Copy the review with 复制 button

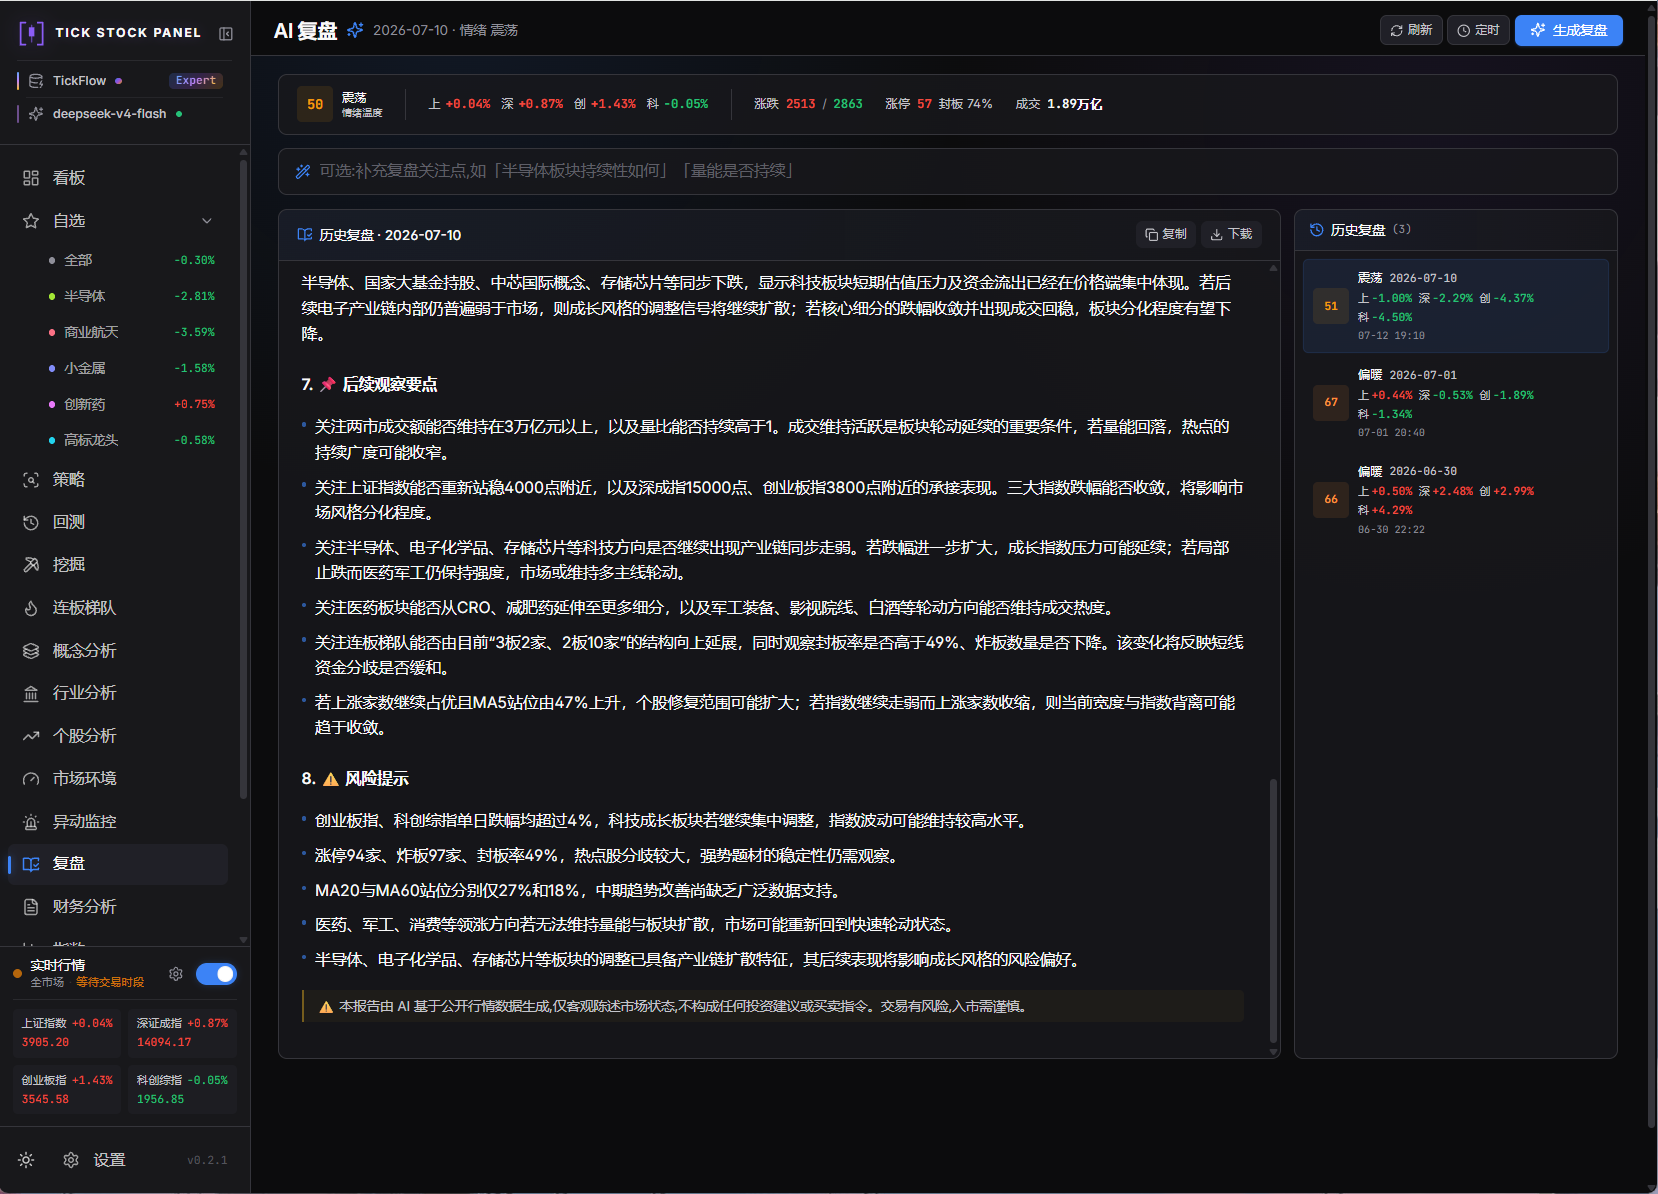click(x=1166, y=234)
